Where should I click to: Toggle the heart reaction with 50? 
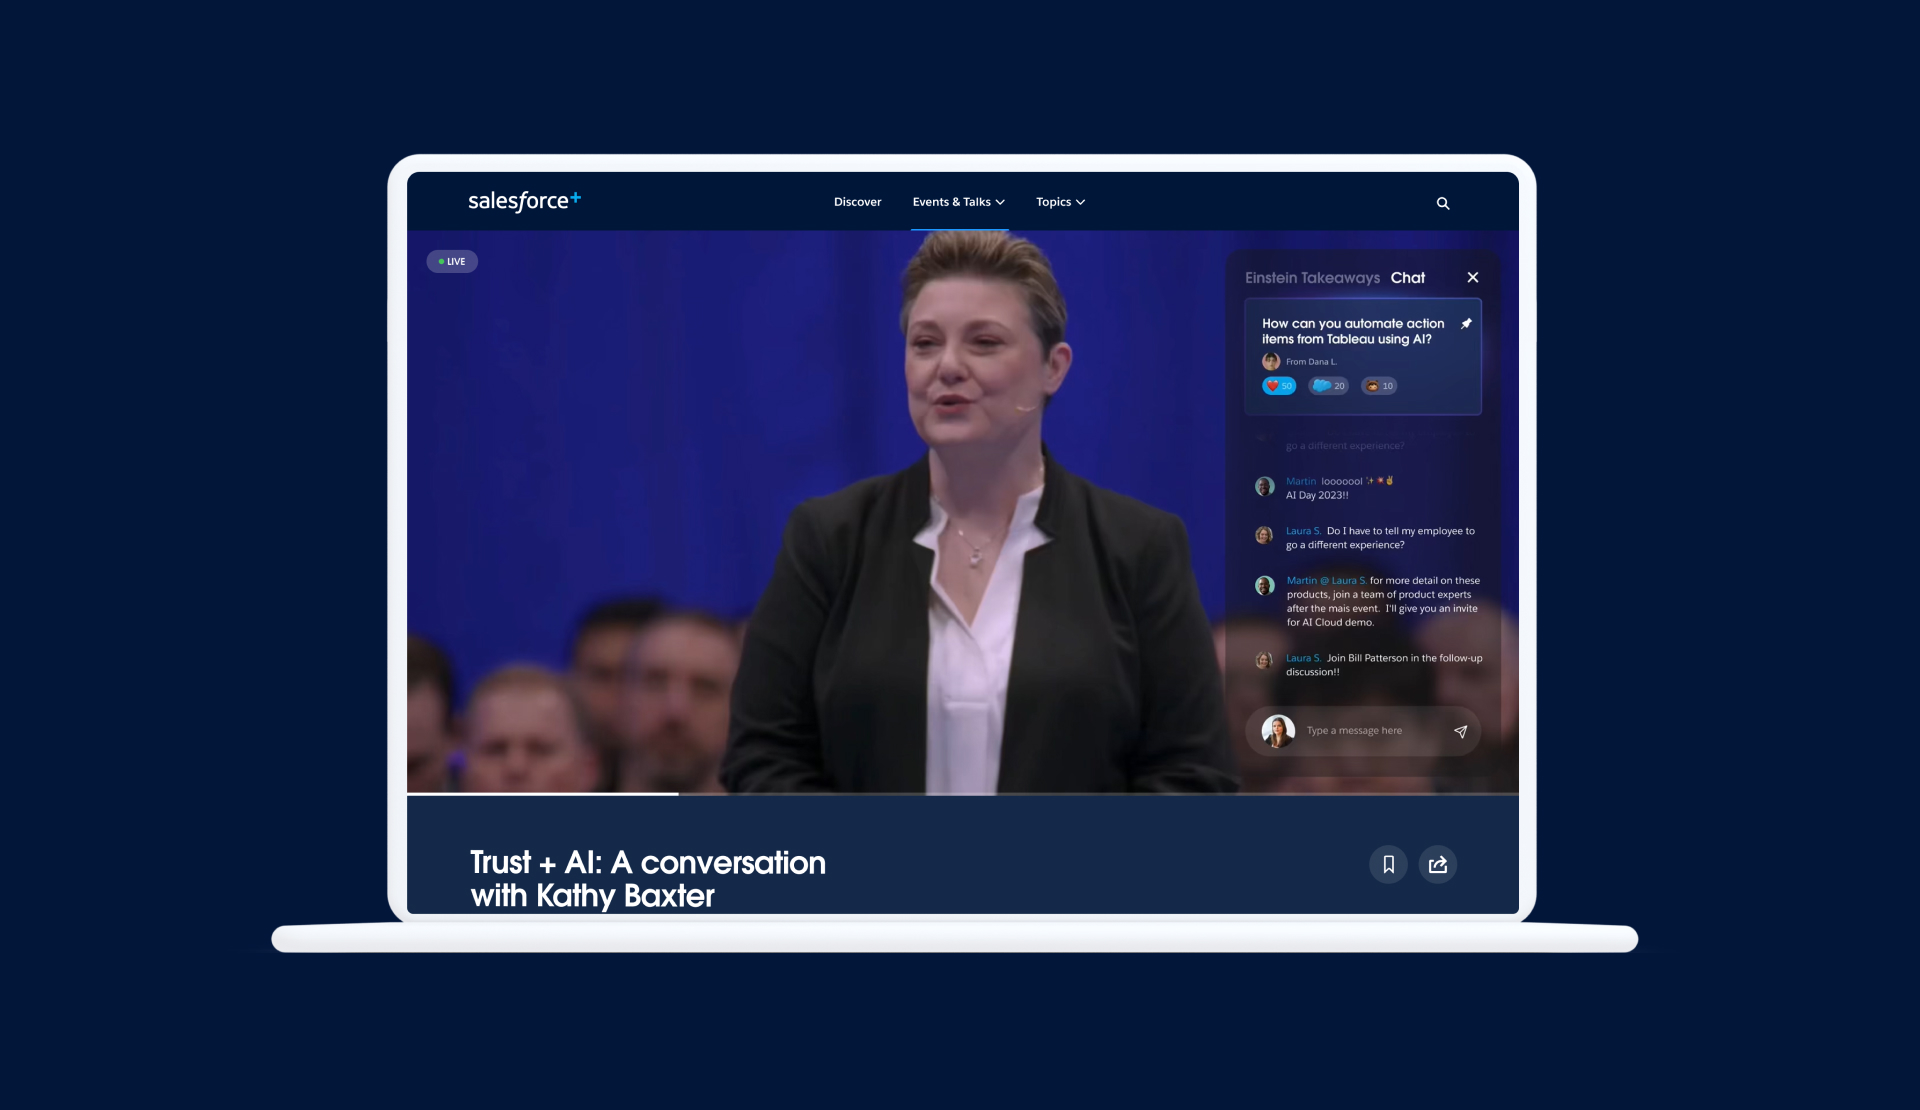tap(1279, 386)
